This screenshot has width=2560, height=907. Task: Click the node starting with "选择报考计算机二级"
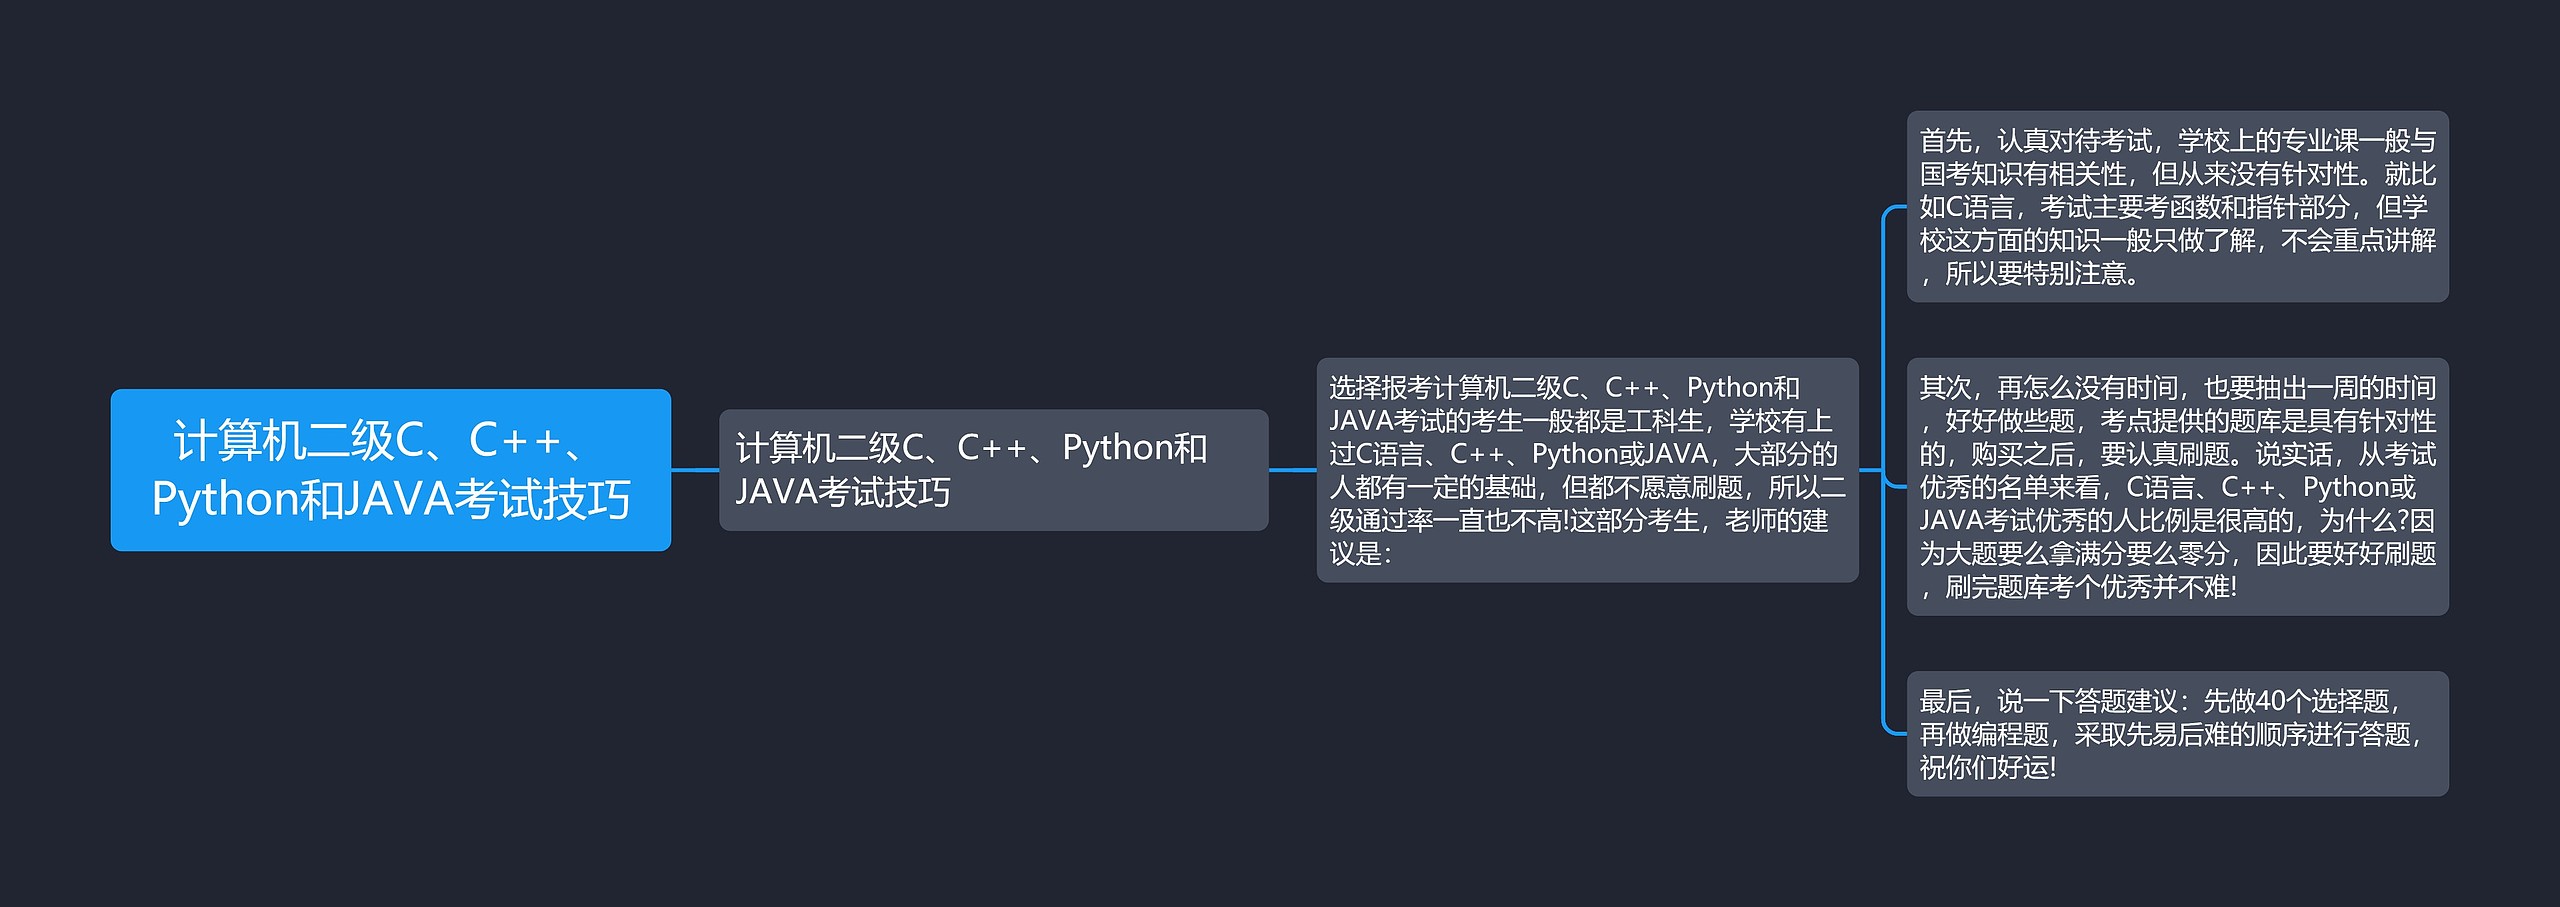1587,469
